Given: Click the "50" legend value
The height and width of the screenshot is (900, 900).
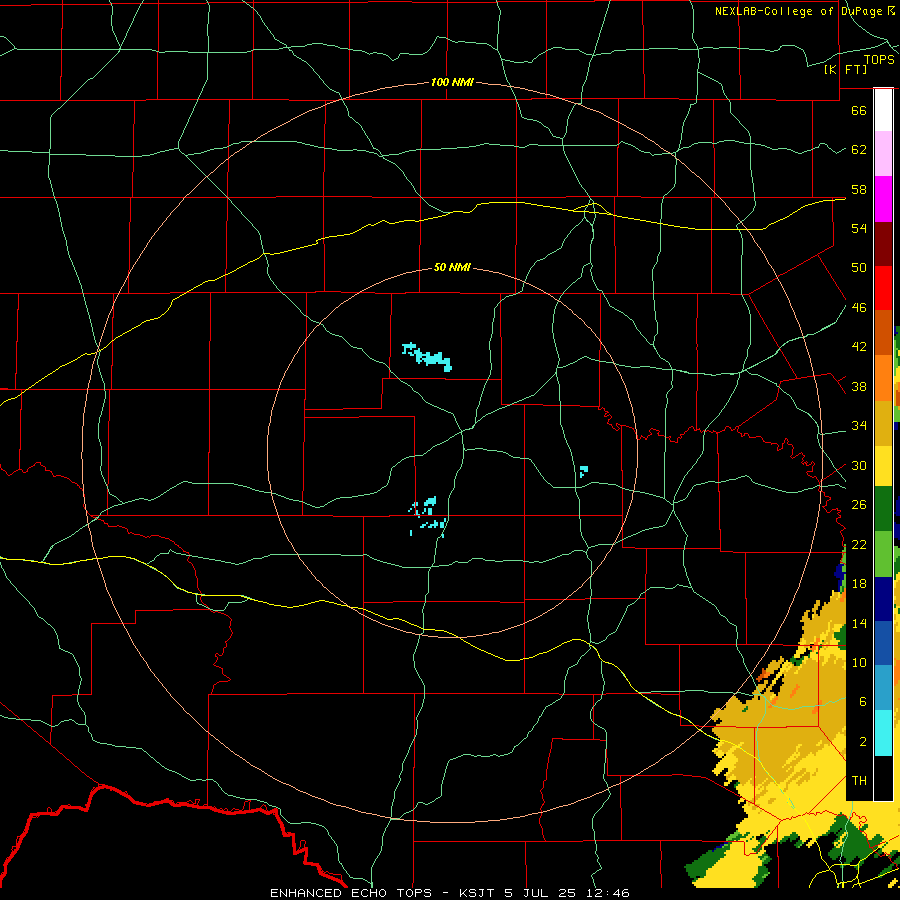Looking at the screenshot, I should [859, 268].
